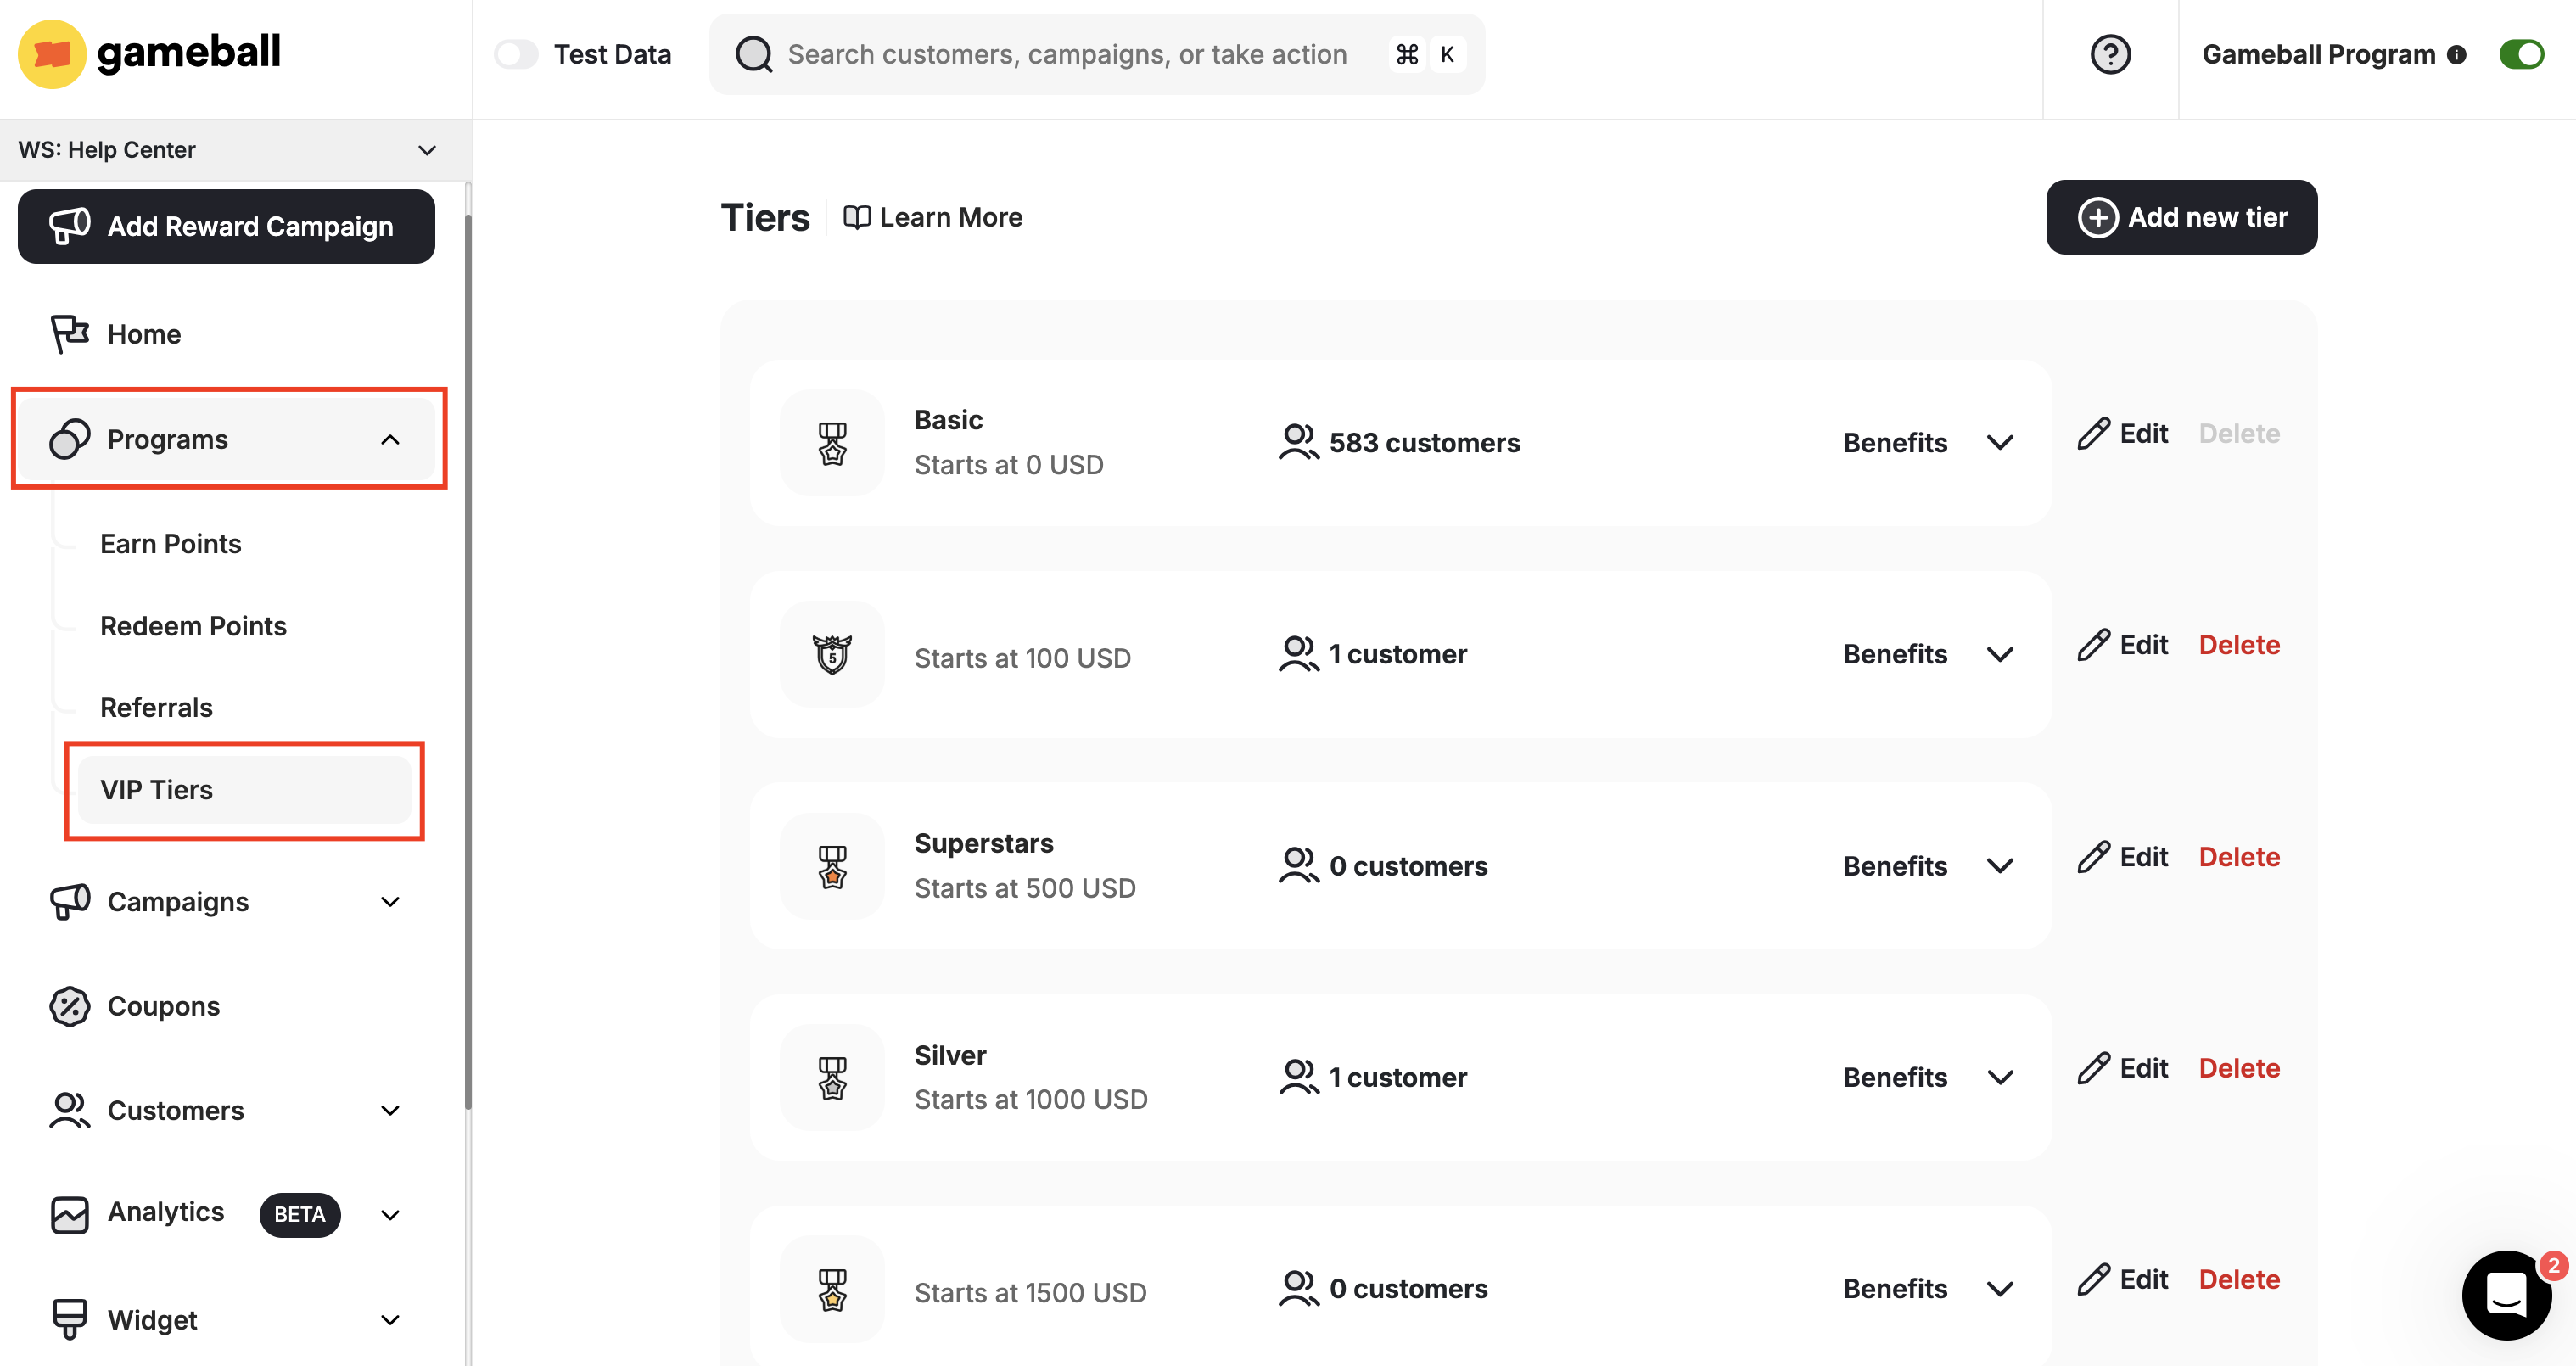
Task: Click the Gameball Program info icon
Action: coord(2457,55)
